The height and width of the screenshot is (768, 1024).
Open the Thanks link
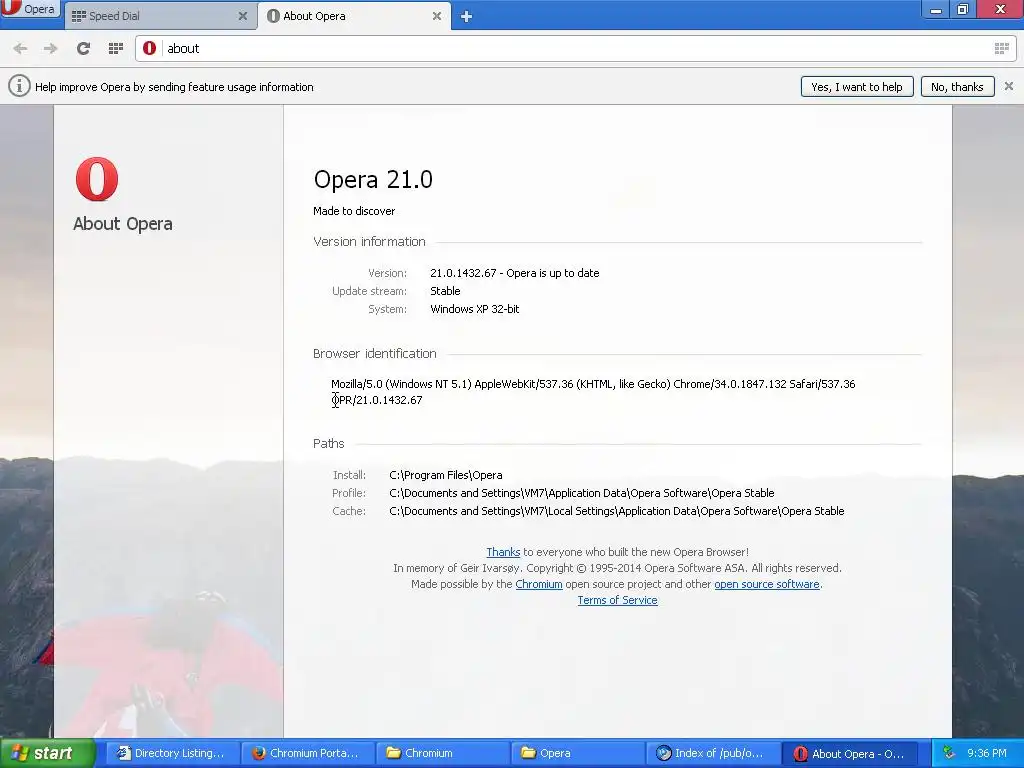[x=503, y=552]
